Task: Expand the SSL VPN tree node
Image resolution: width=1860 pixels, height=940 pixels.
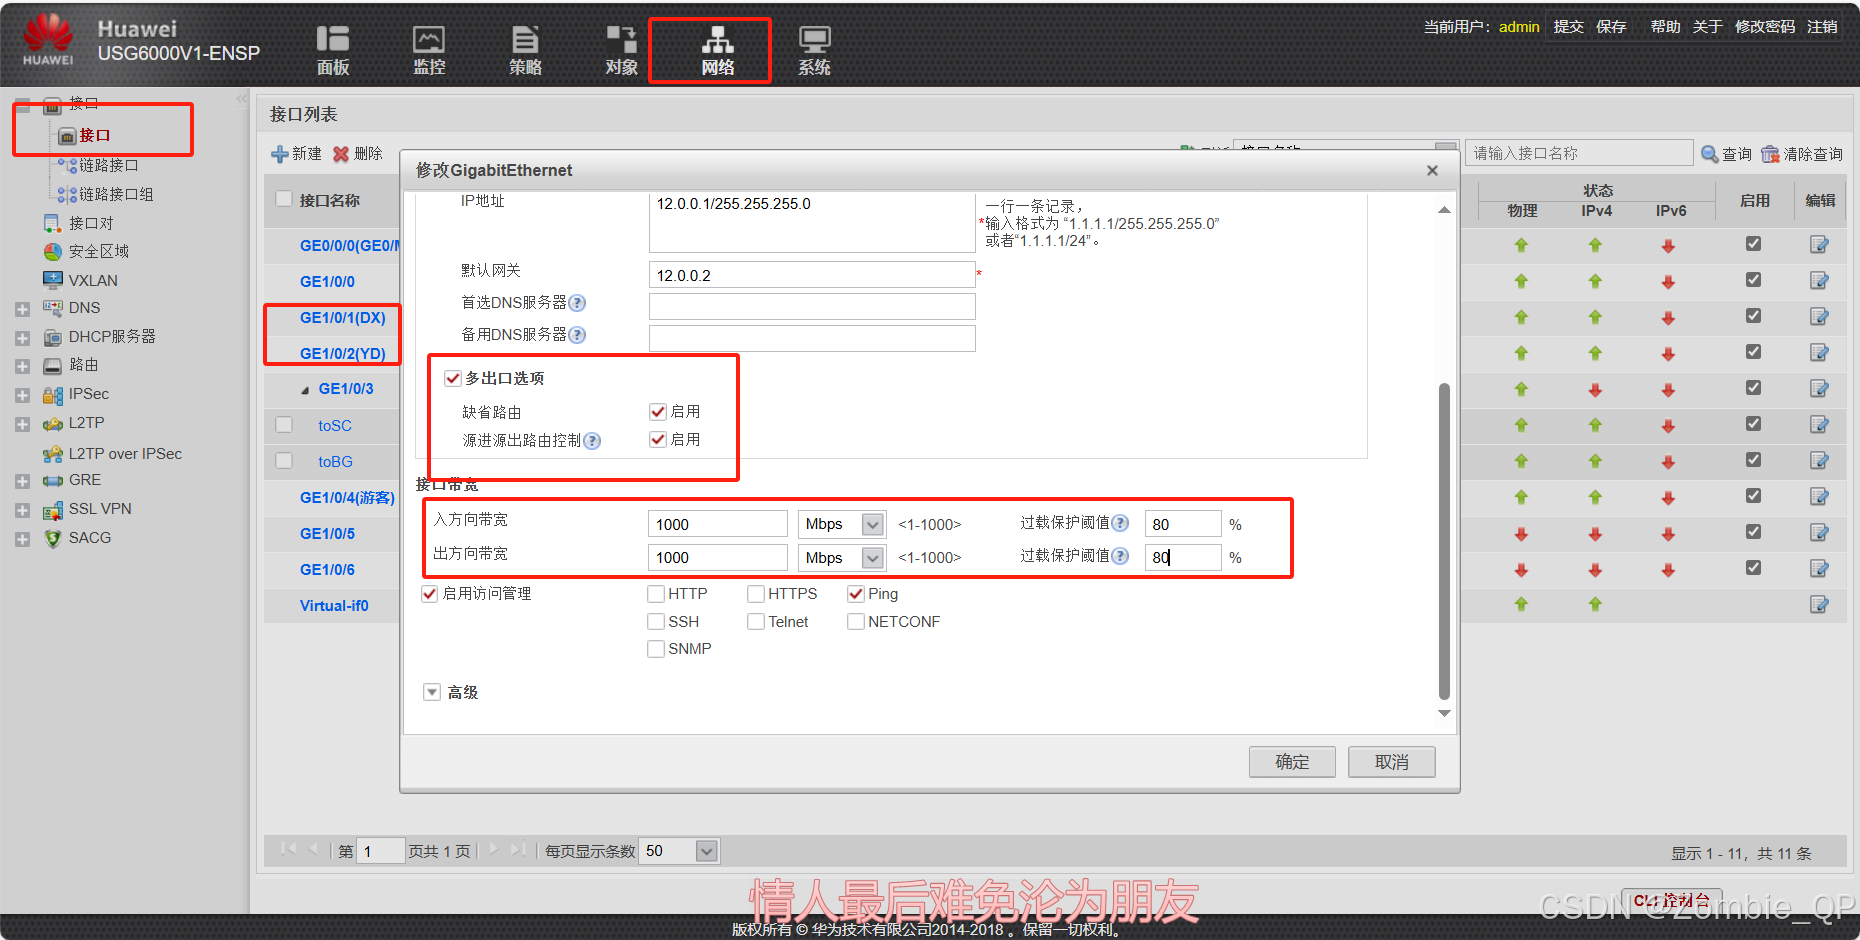Action: pyautogui.click(x=22, y=511)
